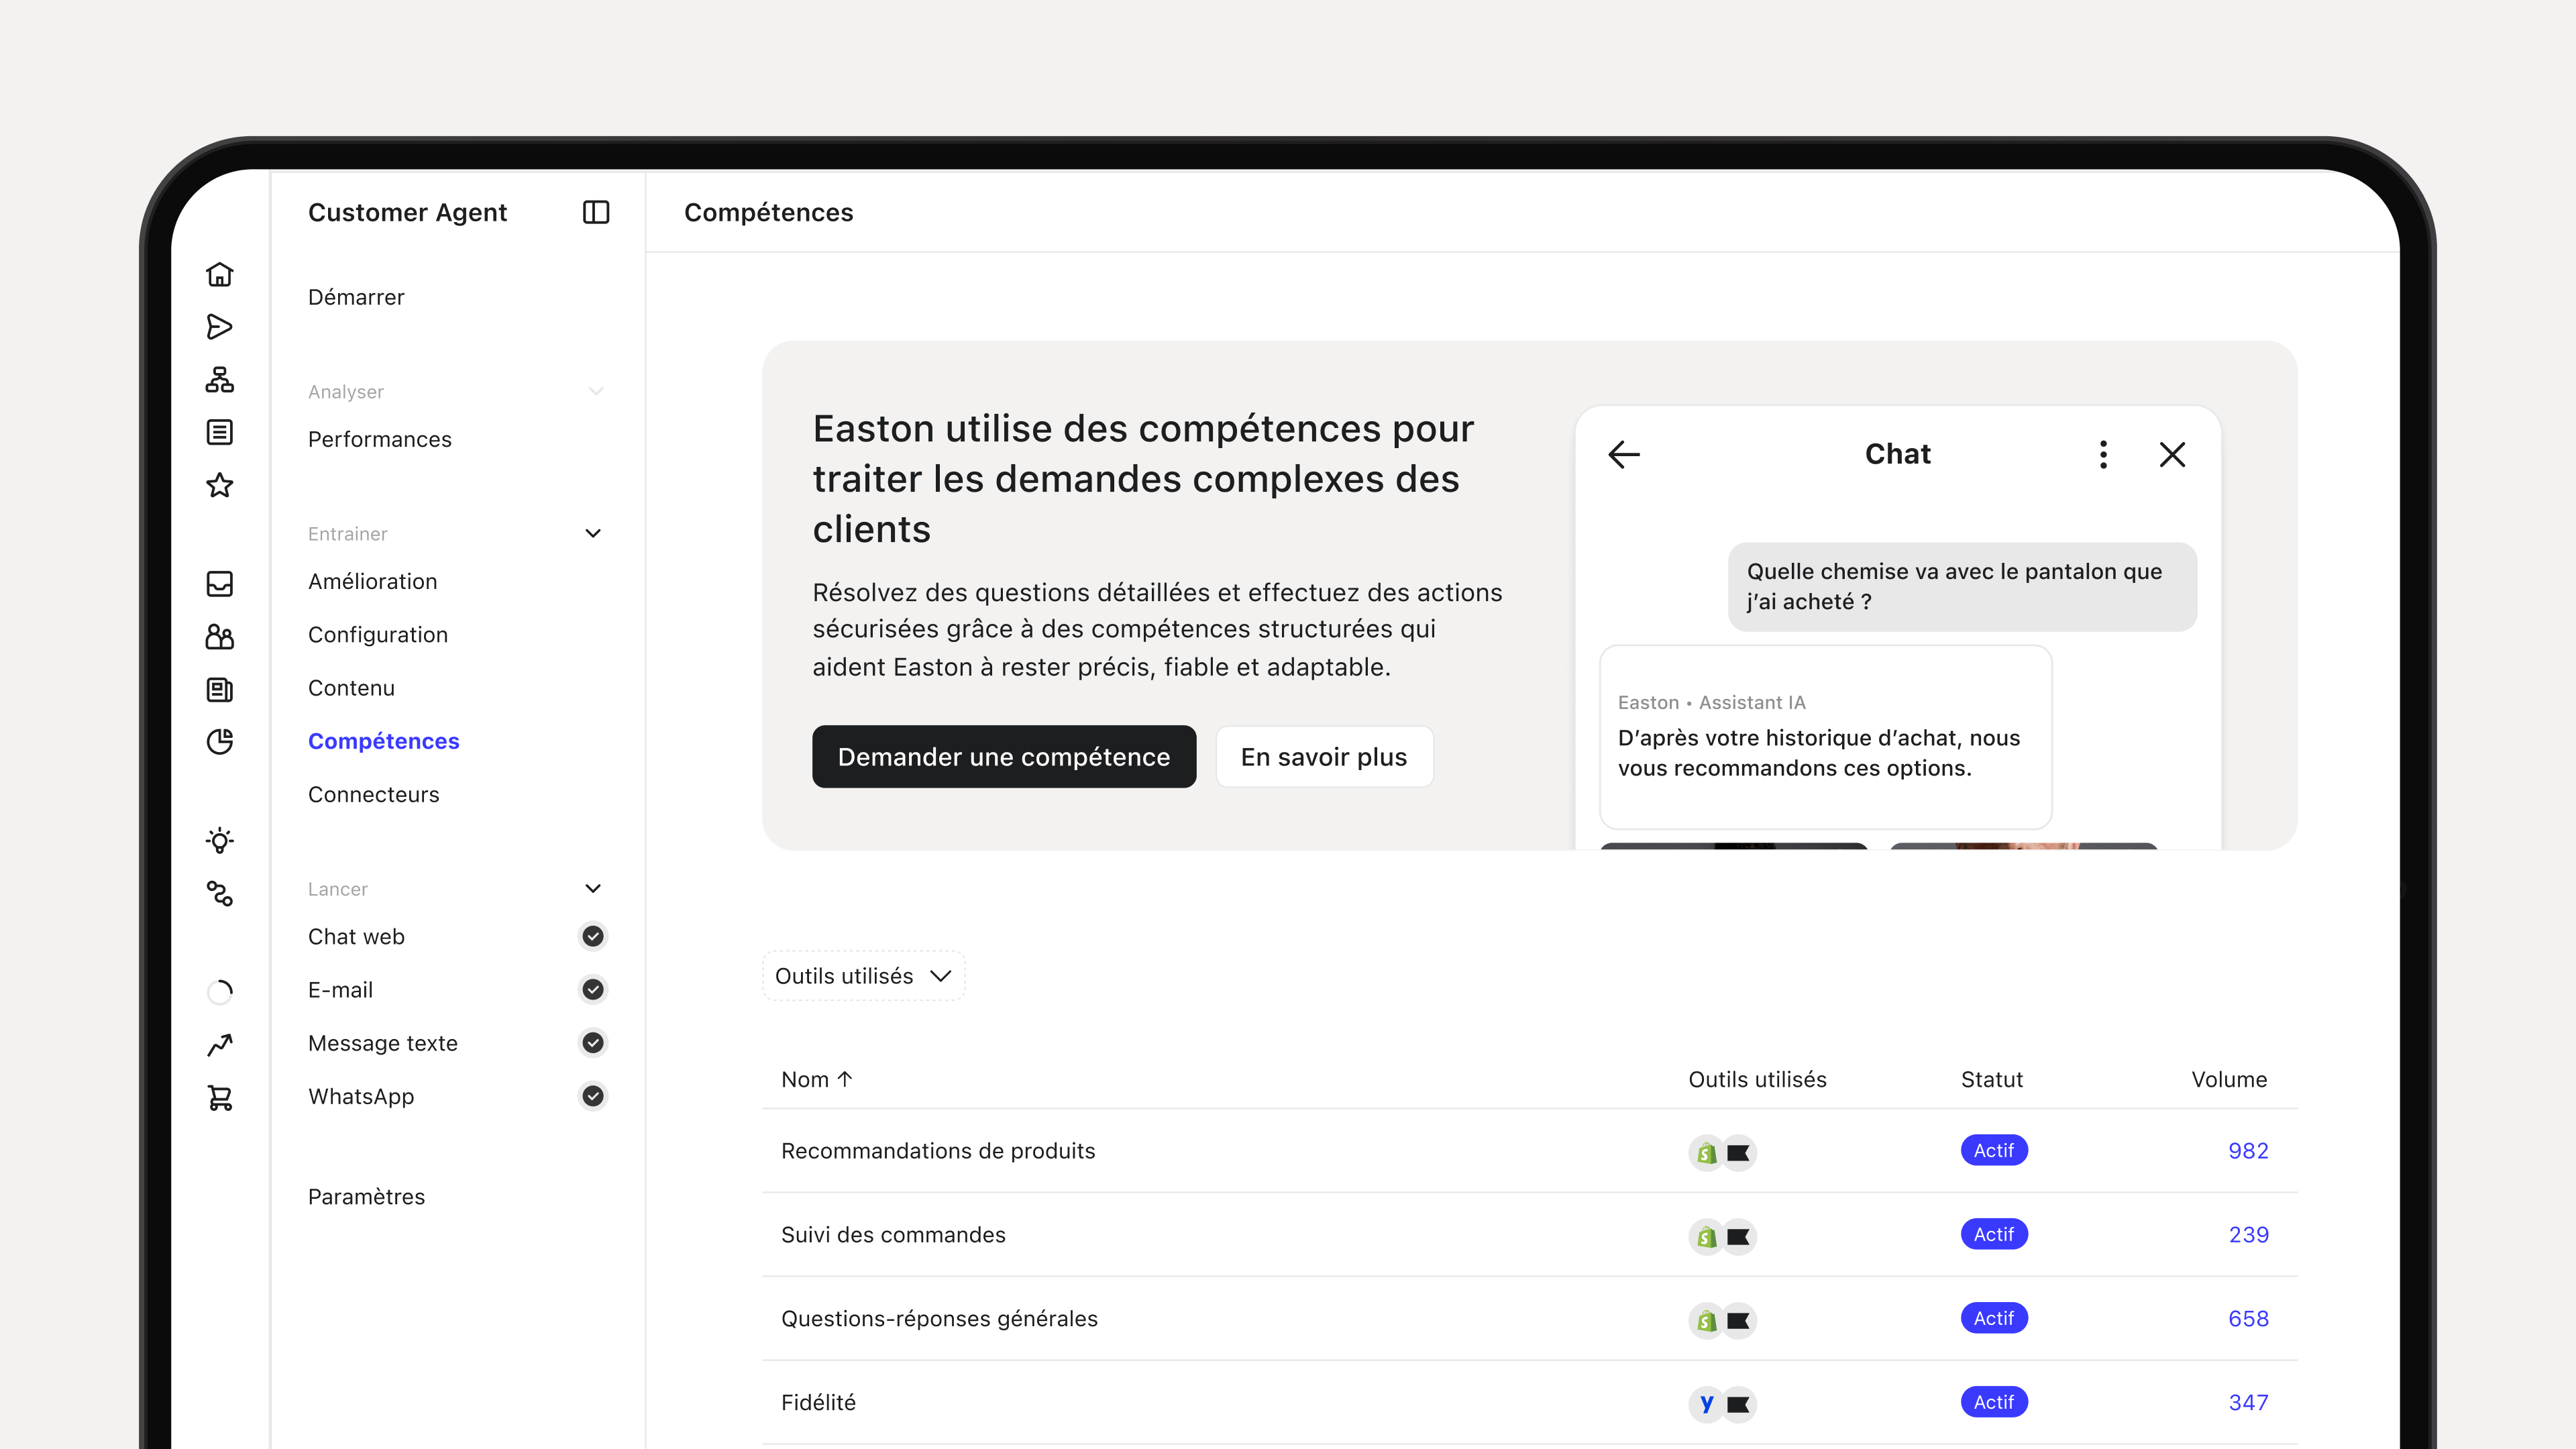Screen dimensions: 2576x1449
Task: Open the Recommandations de produits skill
Action: [x=938, y=1150]
